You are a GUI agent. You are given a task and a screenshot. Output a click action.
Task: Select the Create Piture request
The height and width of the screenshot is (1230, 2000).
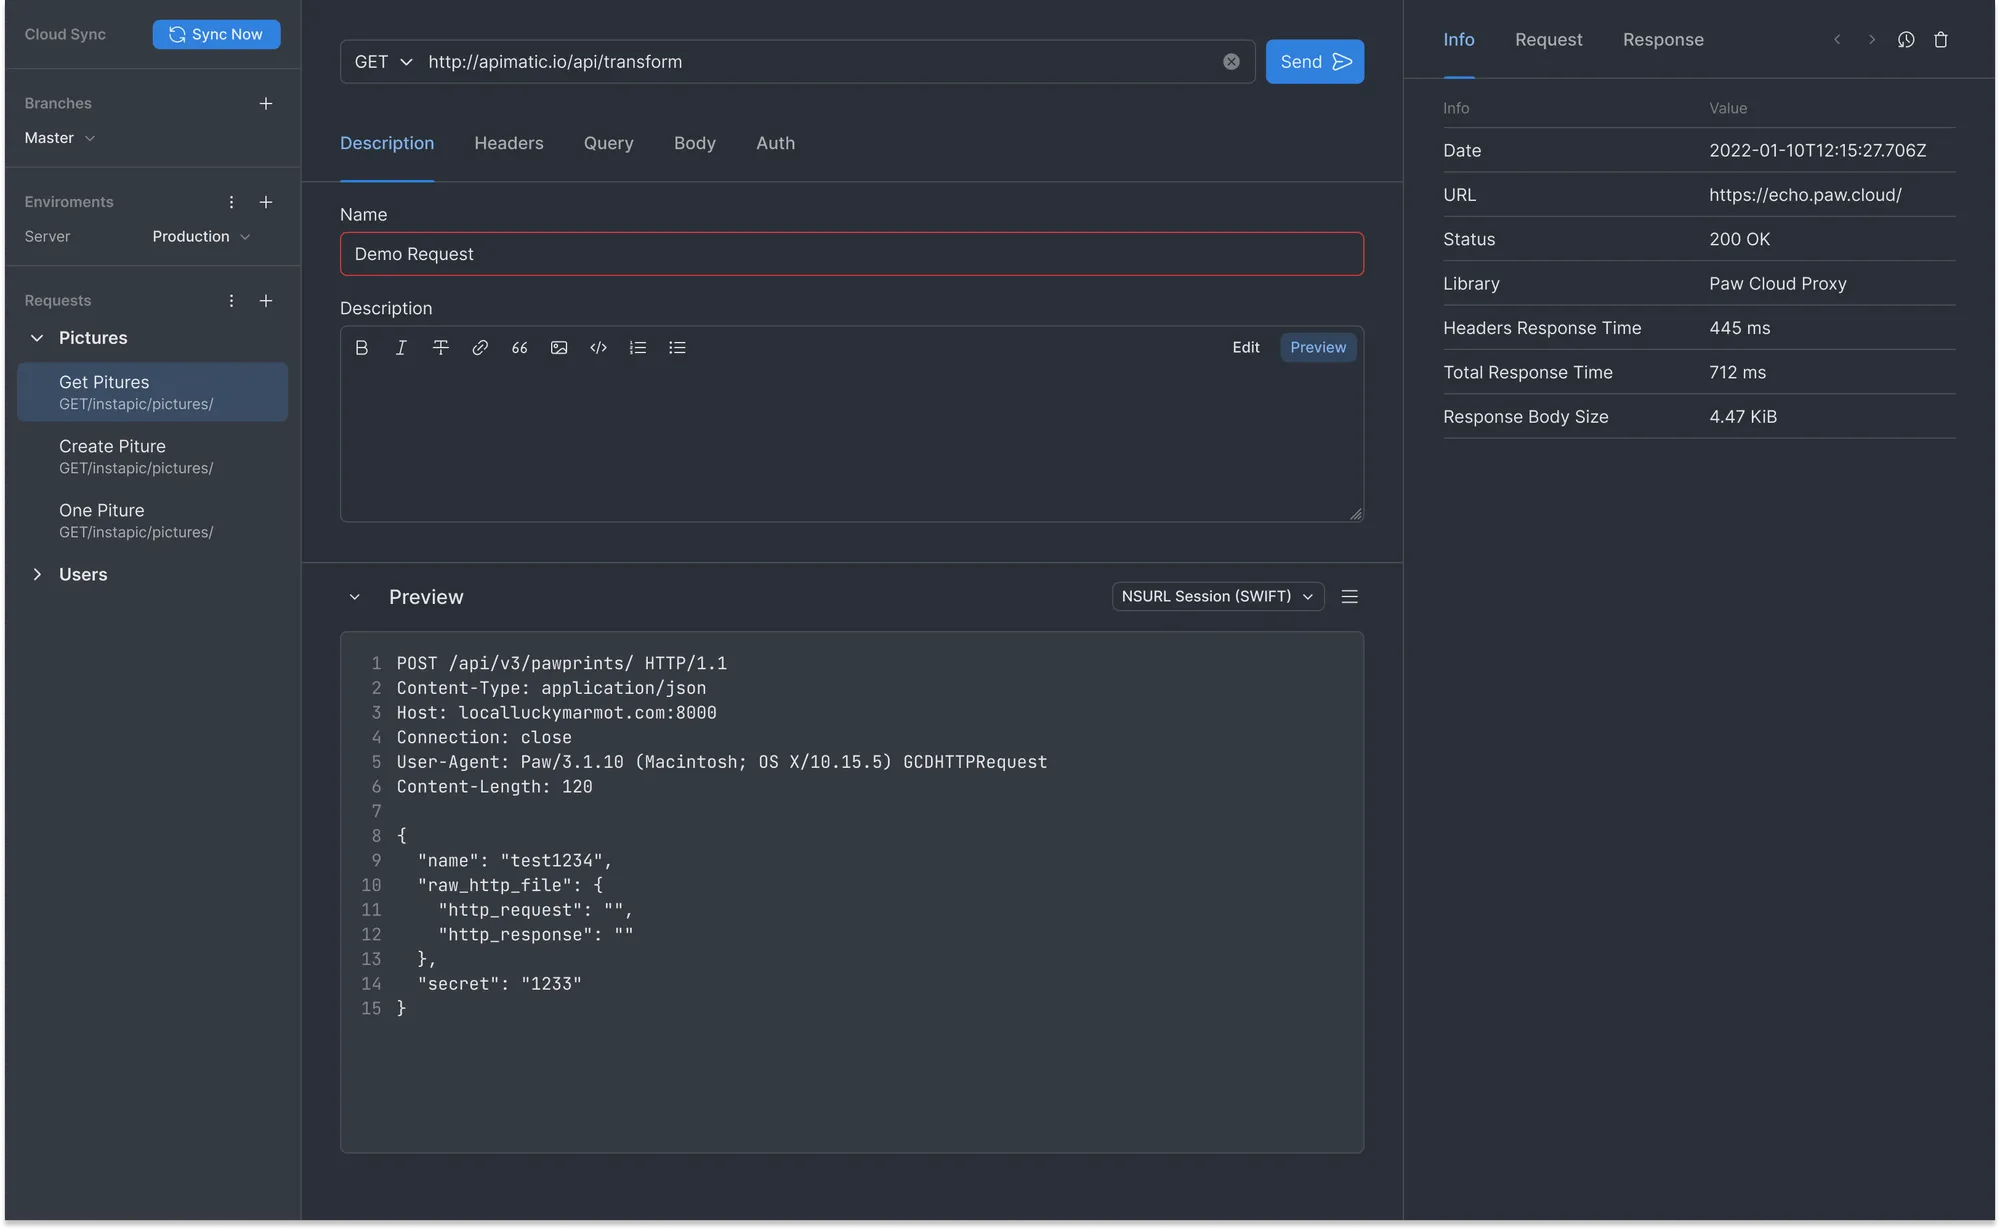coord(152,456)
